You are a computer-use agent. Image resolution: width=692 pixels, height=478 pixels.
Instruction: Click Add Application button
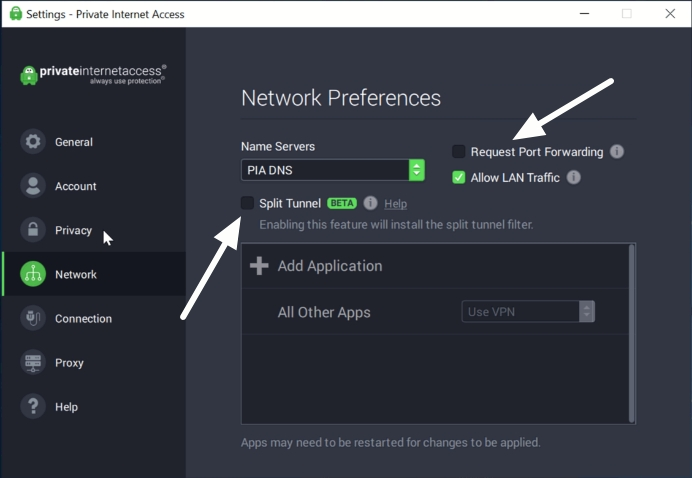(316, 266)
